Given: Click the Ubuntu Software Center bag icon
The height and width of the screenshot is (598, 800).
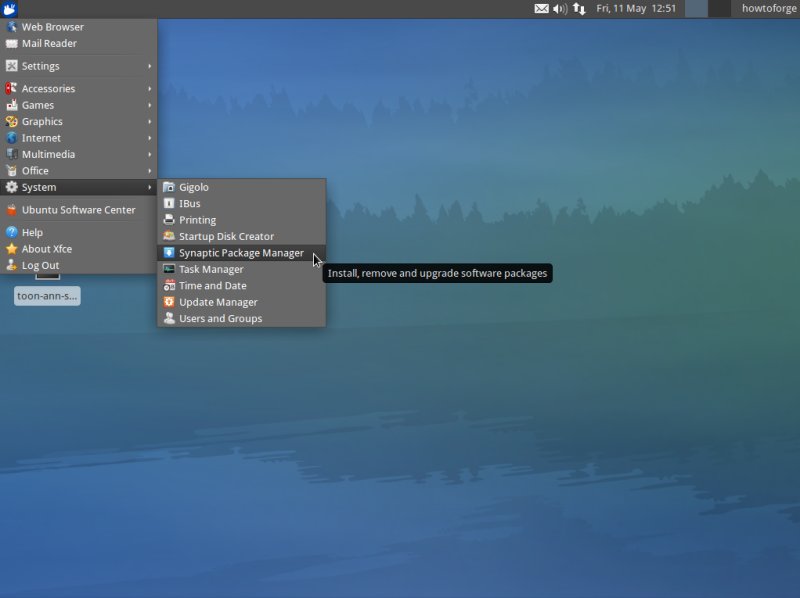Looking at the screenshot, I should point(11,210).
